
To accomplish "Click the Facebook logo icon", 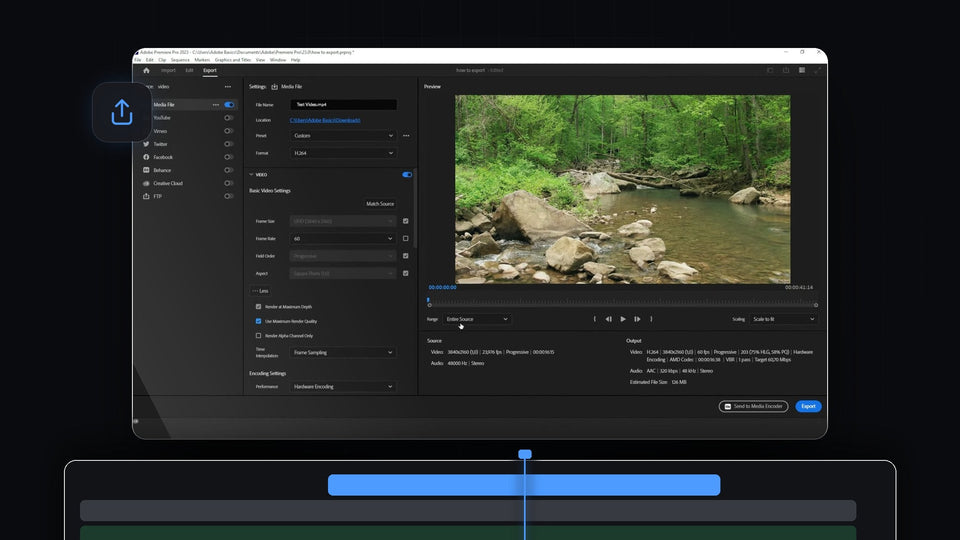I will click(146, 157).
